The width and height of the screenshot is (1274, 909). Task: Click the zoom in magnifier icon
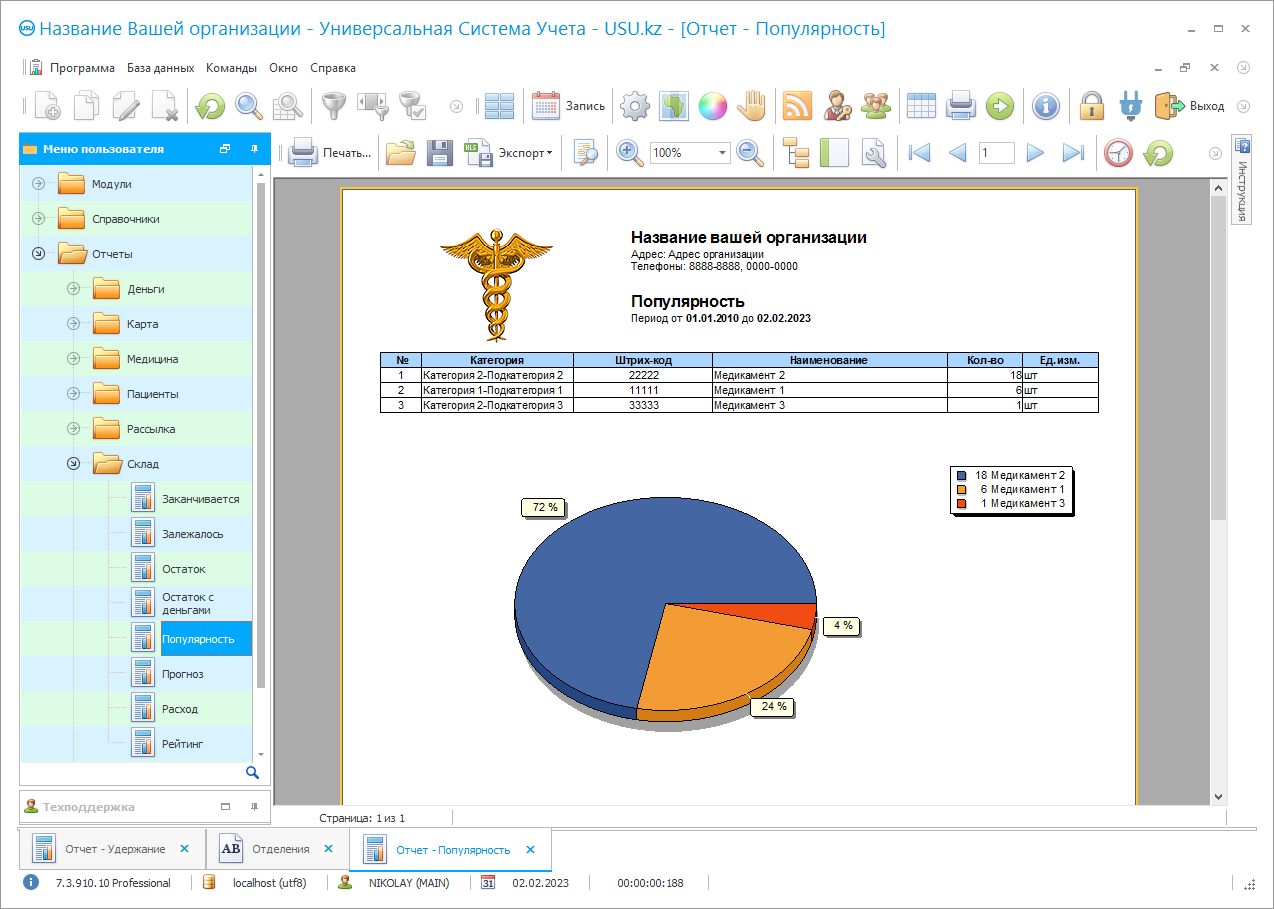pyautogui.click(x=629, y=153)
